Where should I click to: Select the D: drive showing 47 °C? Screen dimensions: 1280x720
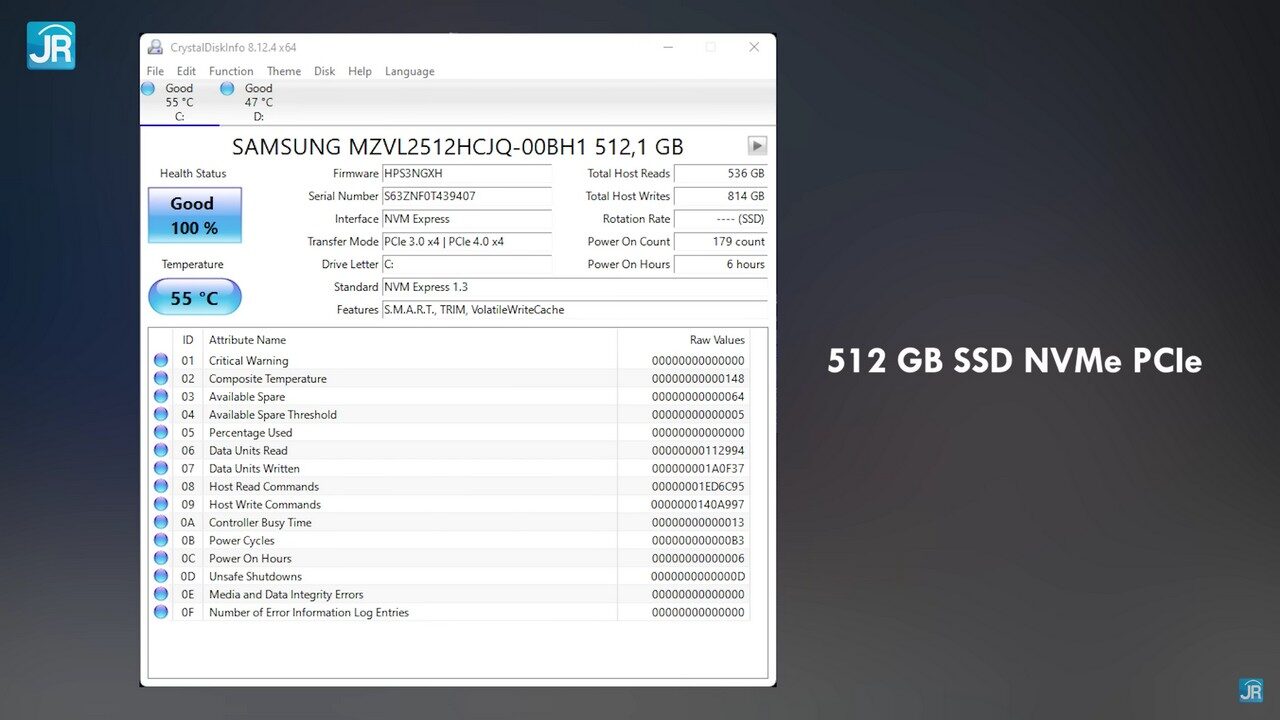pyautogui.click(x=228, y=88)
